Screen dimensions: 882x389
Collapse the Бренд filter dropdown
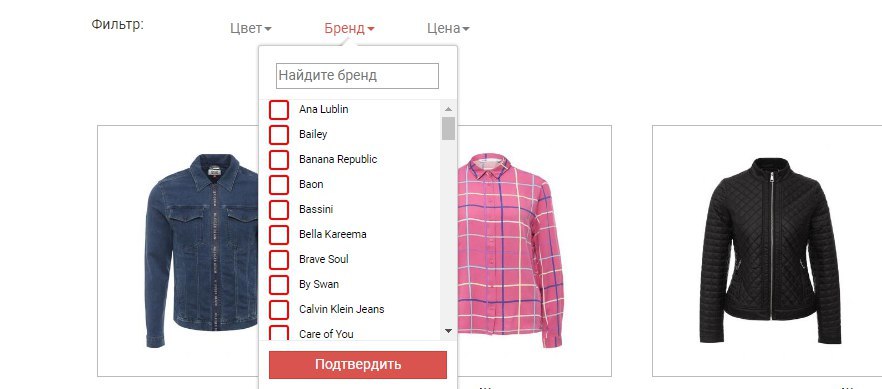[x=349, y=28]
